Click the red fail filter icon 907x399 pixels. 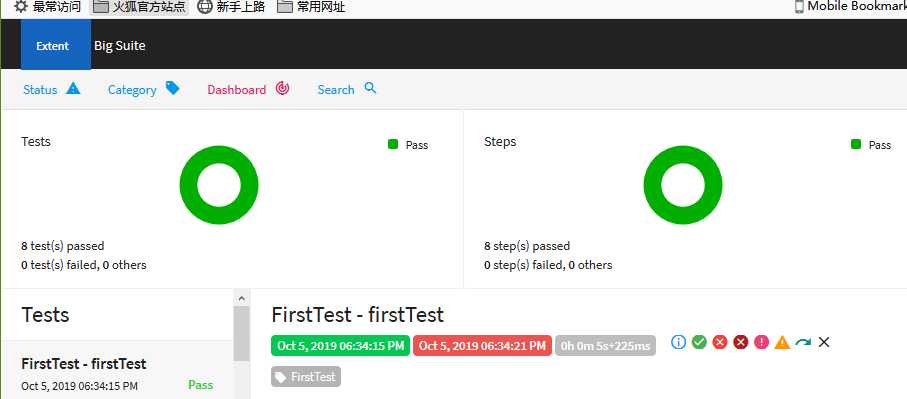[x=720, y=342]
